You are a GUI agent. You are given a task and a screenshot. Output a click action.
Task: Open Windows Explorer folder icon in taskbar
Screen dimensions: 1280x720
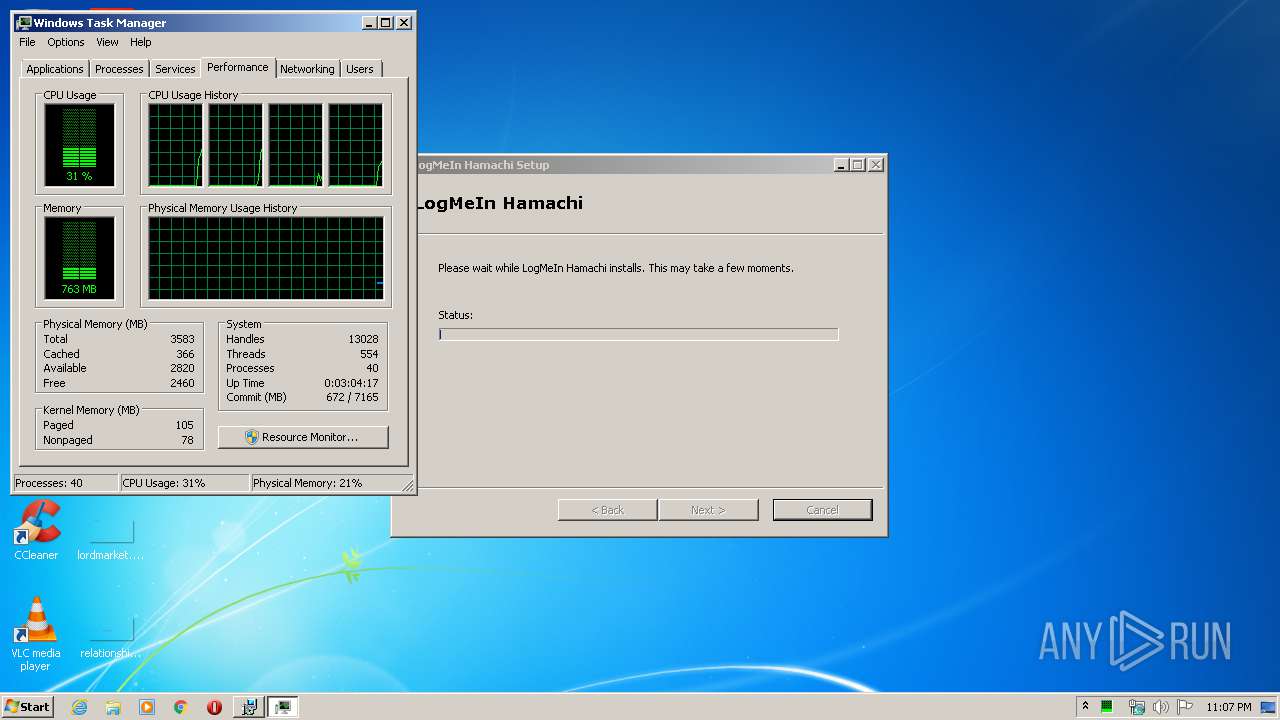click(x=113, y=707)
